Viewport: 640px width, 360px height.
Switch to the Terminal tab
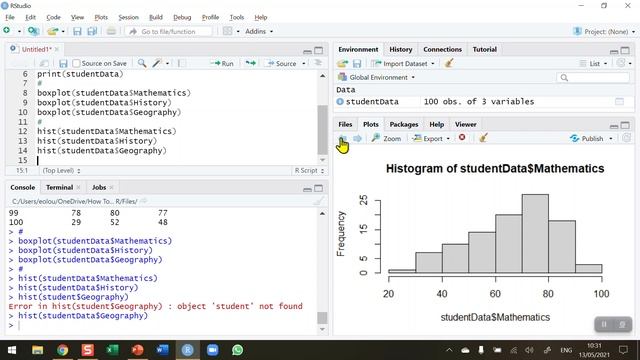click(59, 187)
